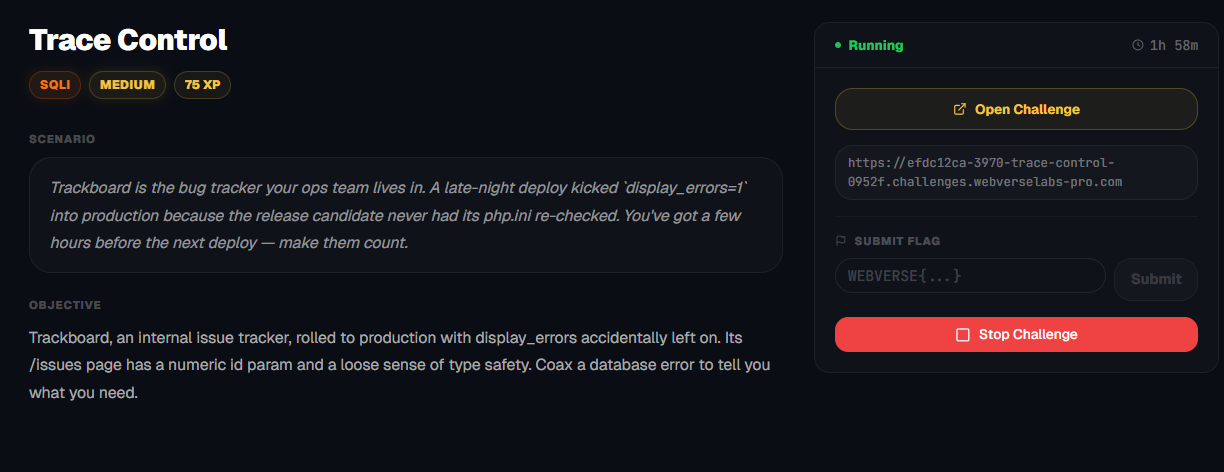This screenshot has width=1224, height=472.
Task: Click the Trace Control title
Action: point(128,40)
